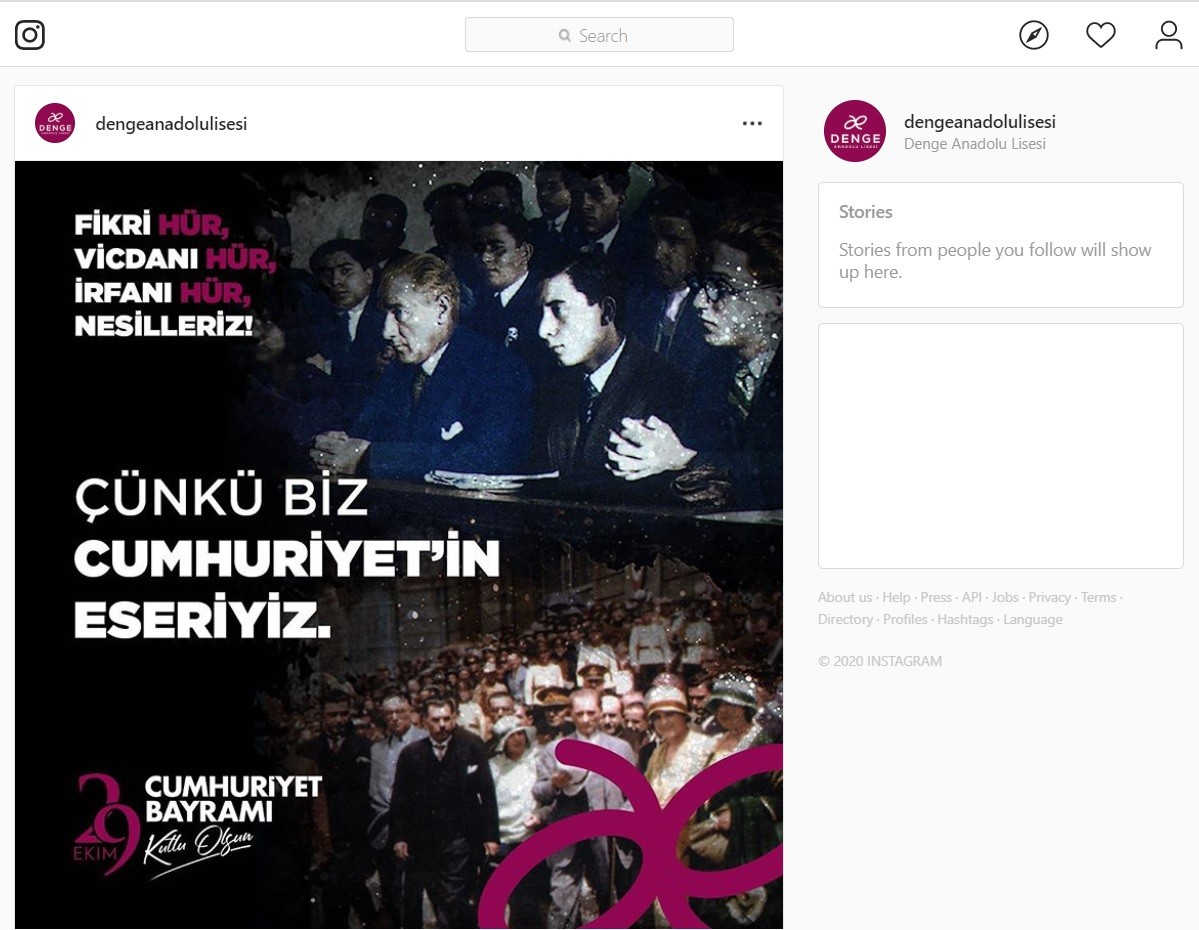The height and width of the screenshot is (930, 1199).
Task: Focus the Search input field
Action: click(600, 34)
